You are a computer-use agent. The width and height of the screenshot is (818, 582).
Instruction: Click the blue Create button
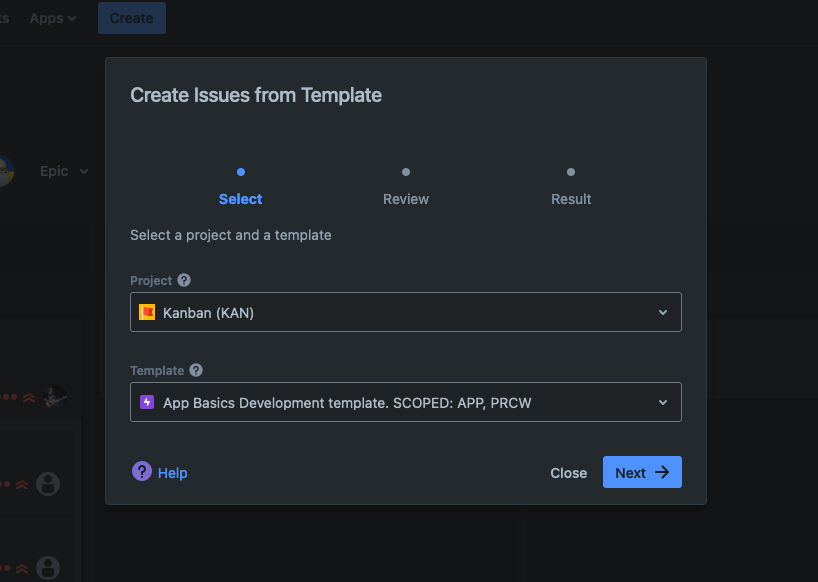(x=132, y=18)
